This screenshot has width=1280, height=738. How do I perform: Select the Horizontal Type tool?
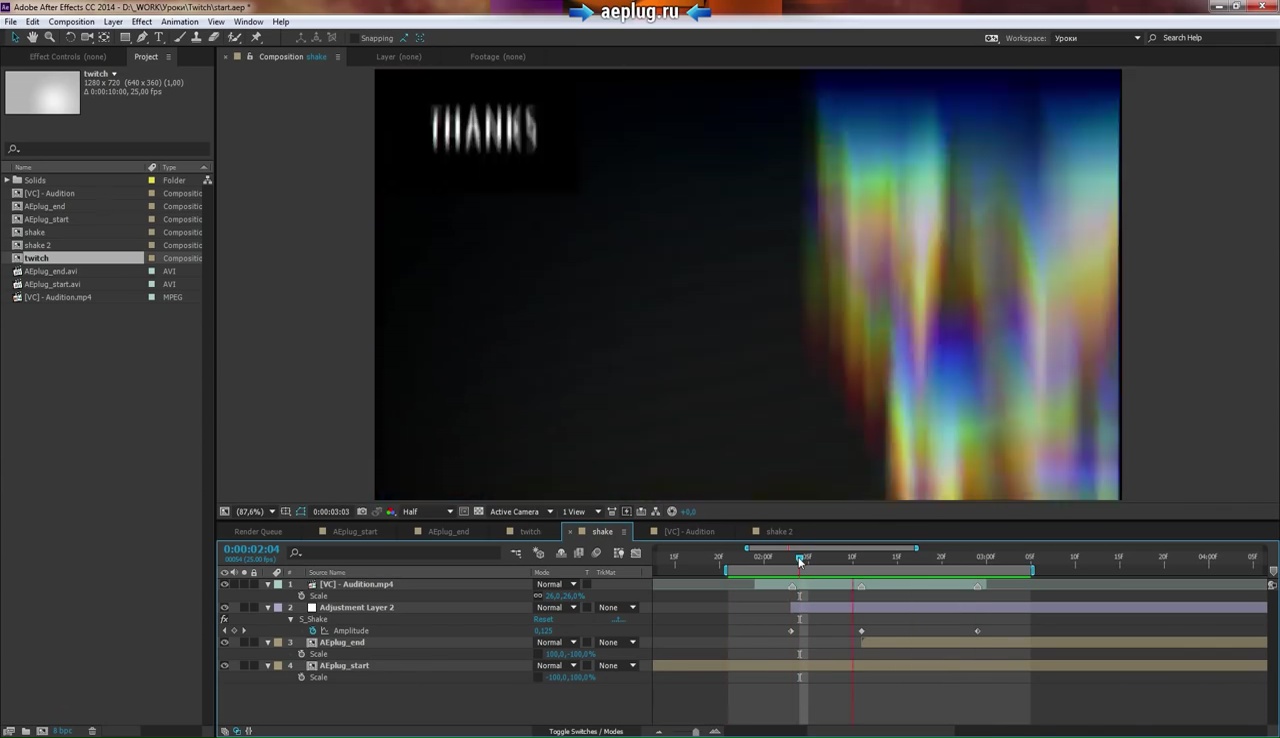pos(159,38)
